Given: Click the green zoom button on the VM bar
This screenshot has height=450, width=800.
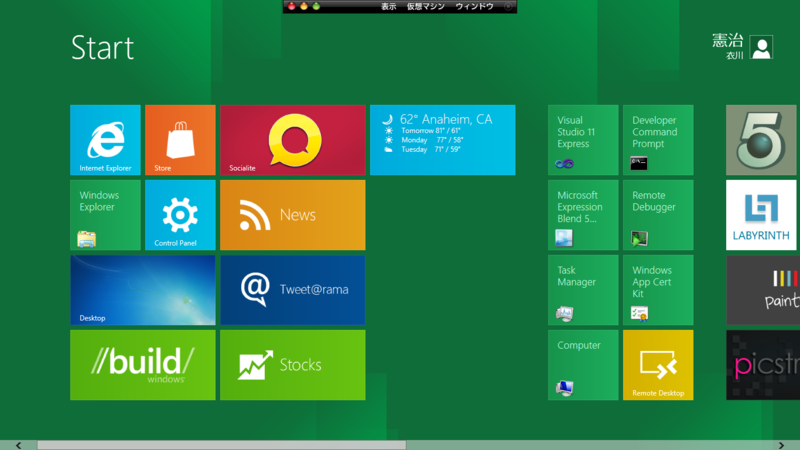Looking at the screenshot, I should pyautogui.click(x=316, y=6).
